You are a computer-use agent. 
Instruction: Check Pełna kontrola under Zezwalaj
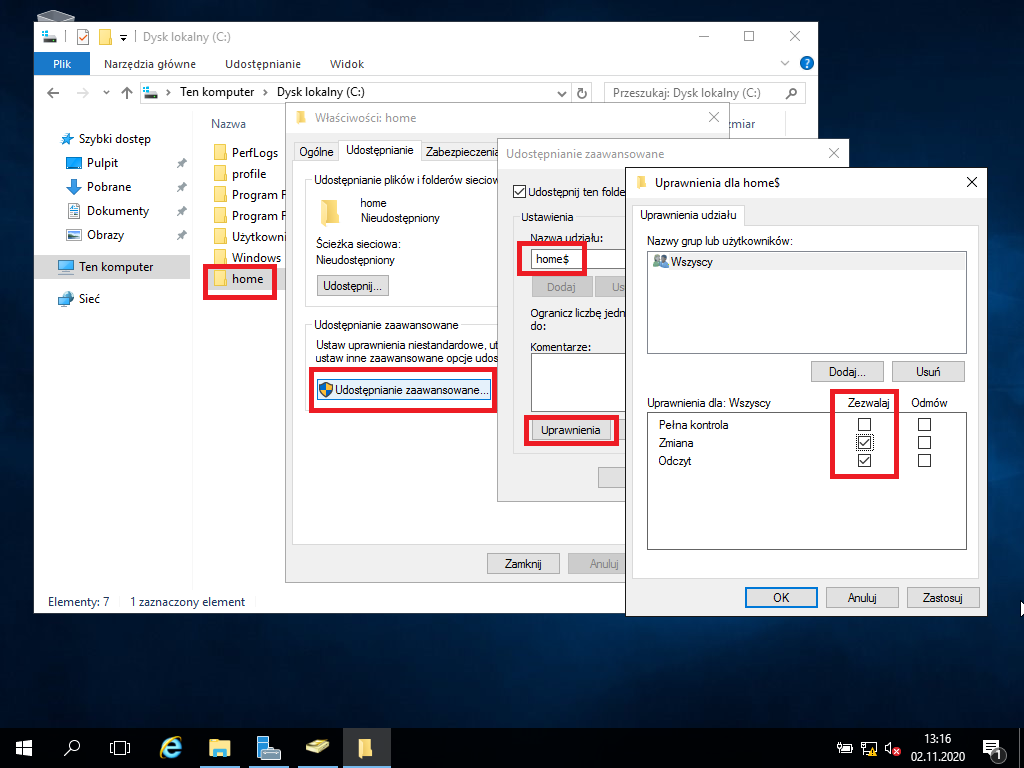[x=864, y=424]
